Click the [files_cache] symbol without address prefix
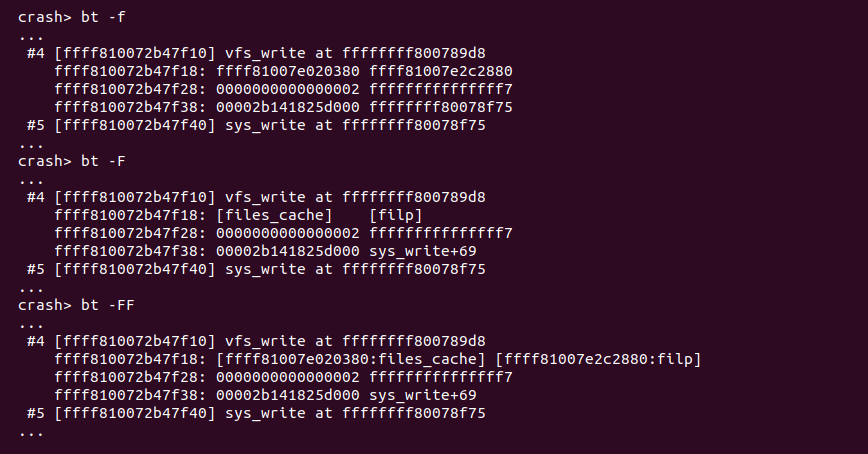This screenshot has width=868, height=454. tap(273, 215)
